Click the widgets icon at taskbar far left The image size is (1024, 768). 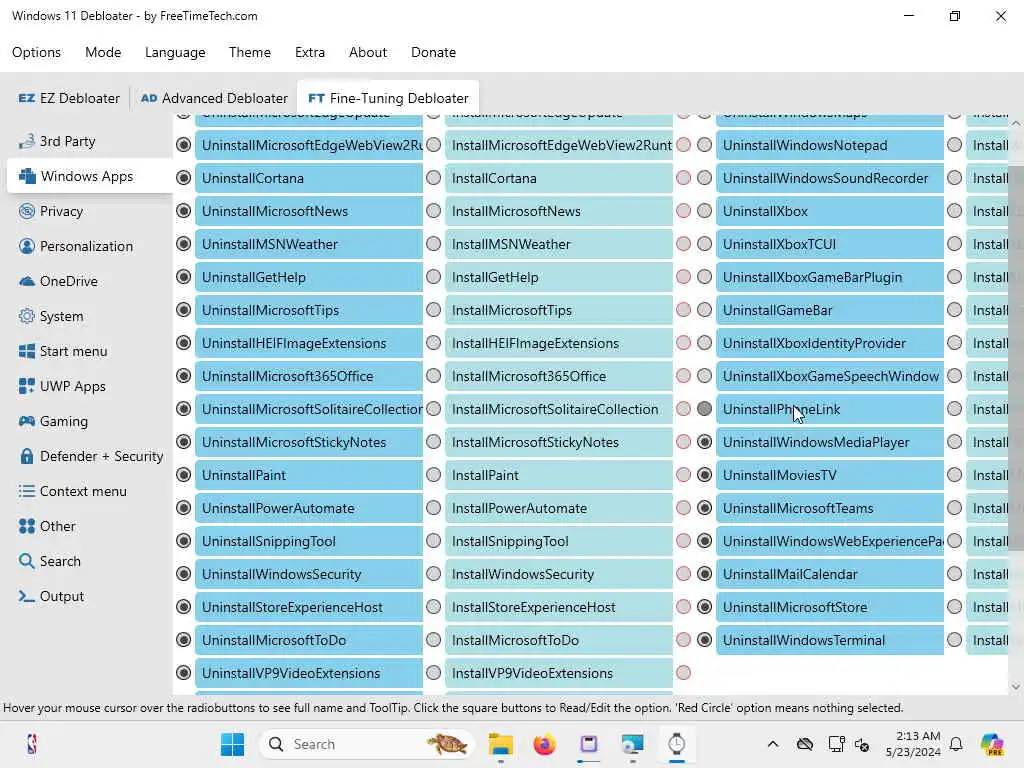pyautogui.click(x=31, y=744)
